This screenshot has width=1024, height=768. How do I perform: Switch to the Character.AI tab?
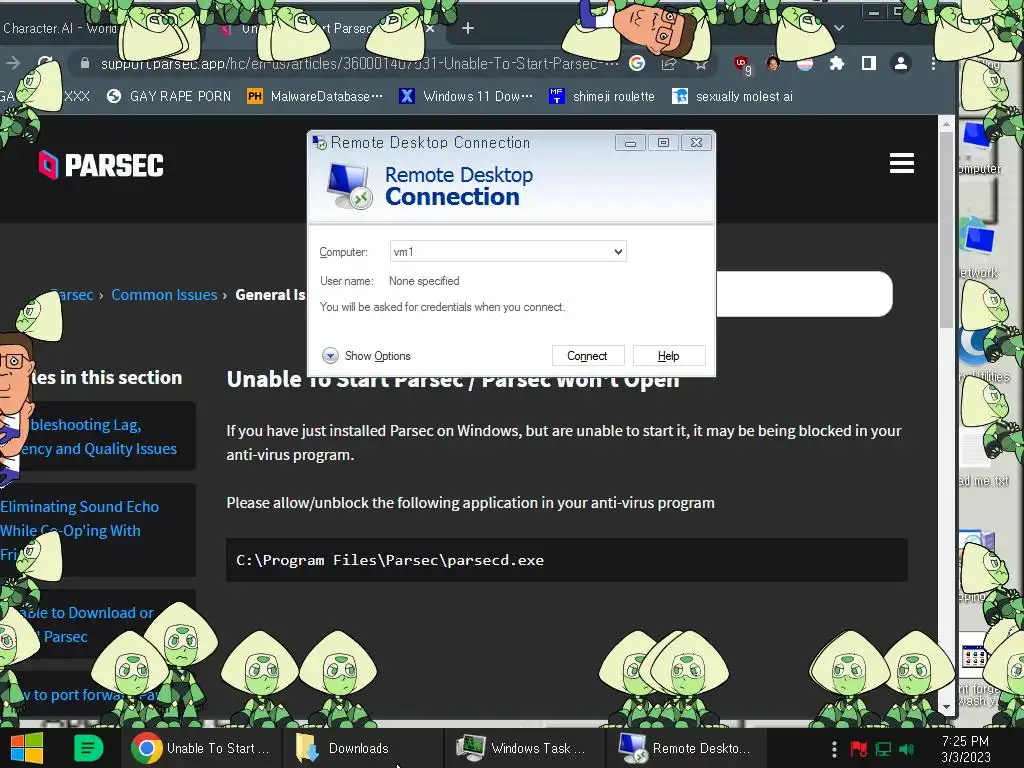click(x=60, y=29)
